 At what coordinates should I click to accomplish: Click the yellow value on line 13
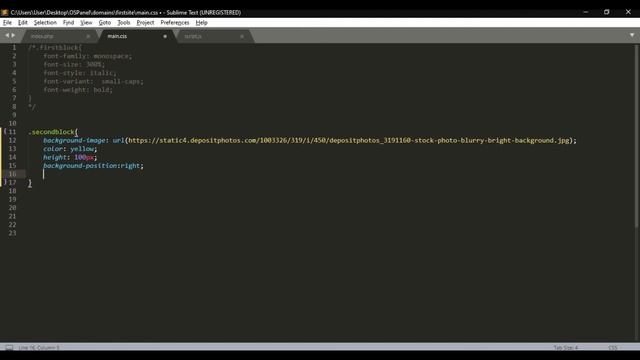82,149
